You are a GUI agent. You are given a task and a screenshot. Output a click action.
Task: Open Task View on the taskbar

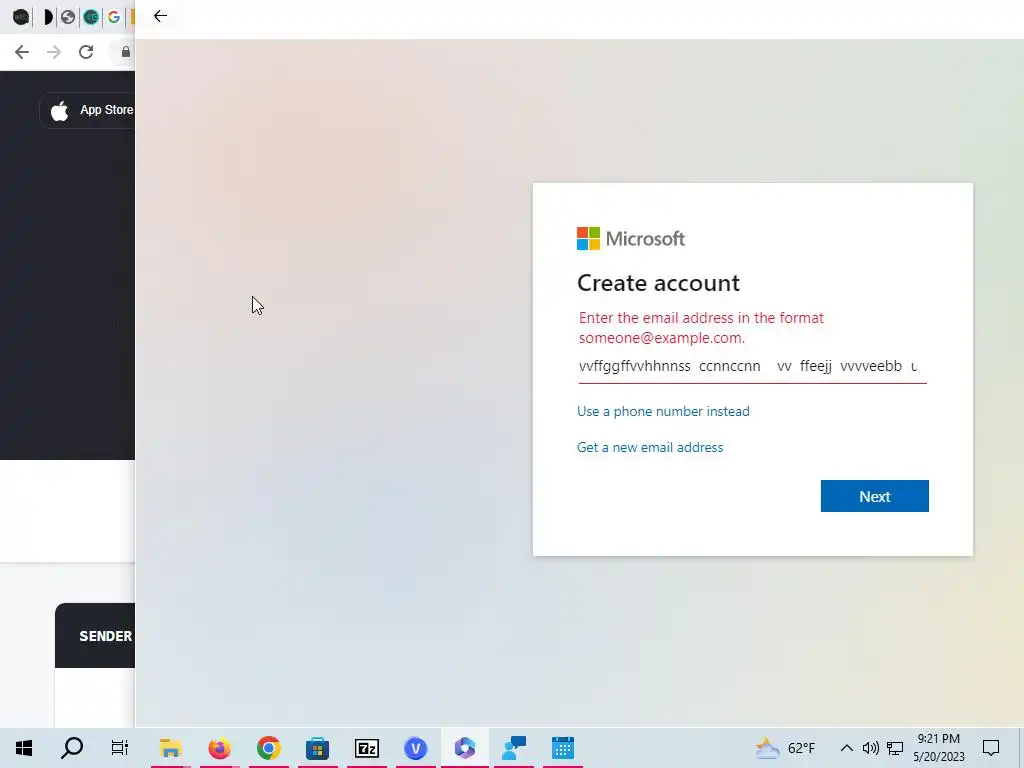[120, 748]
